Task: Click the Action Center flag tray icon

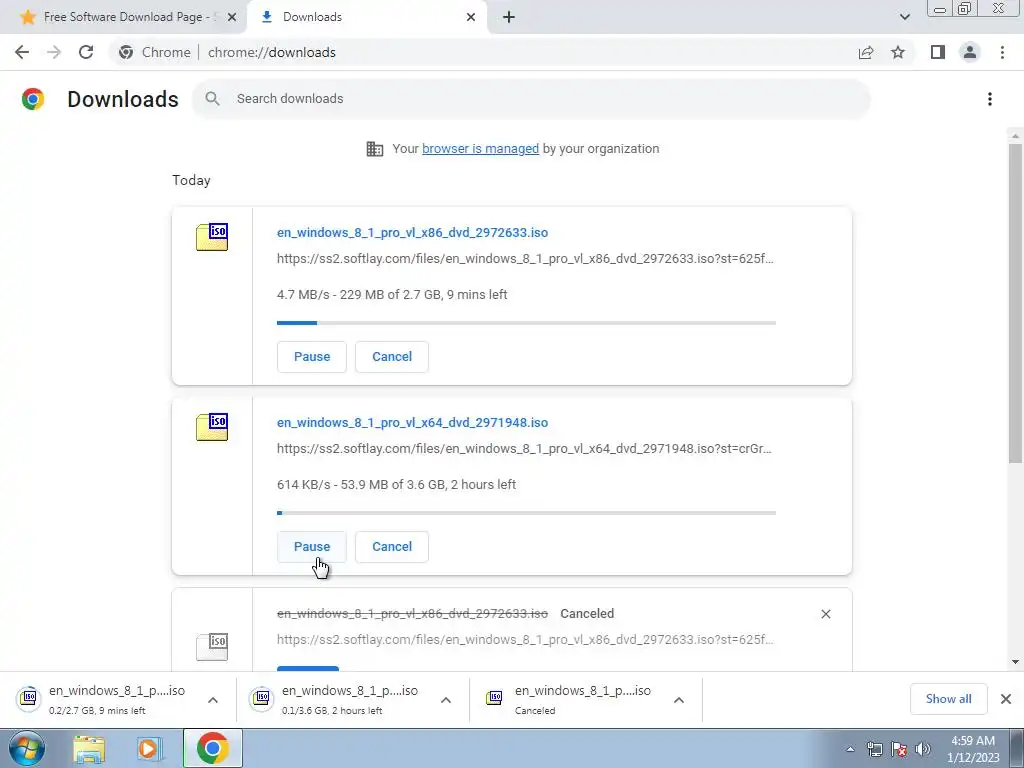Action: 899,748
